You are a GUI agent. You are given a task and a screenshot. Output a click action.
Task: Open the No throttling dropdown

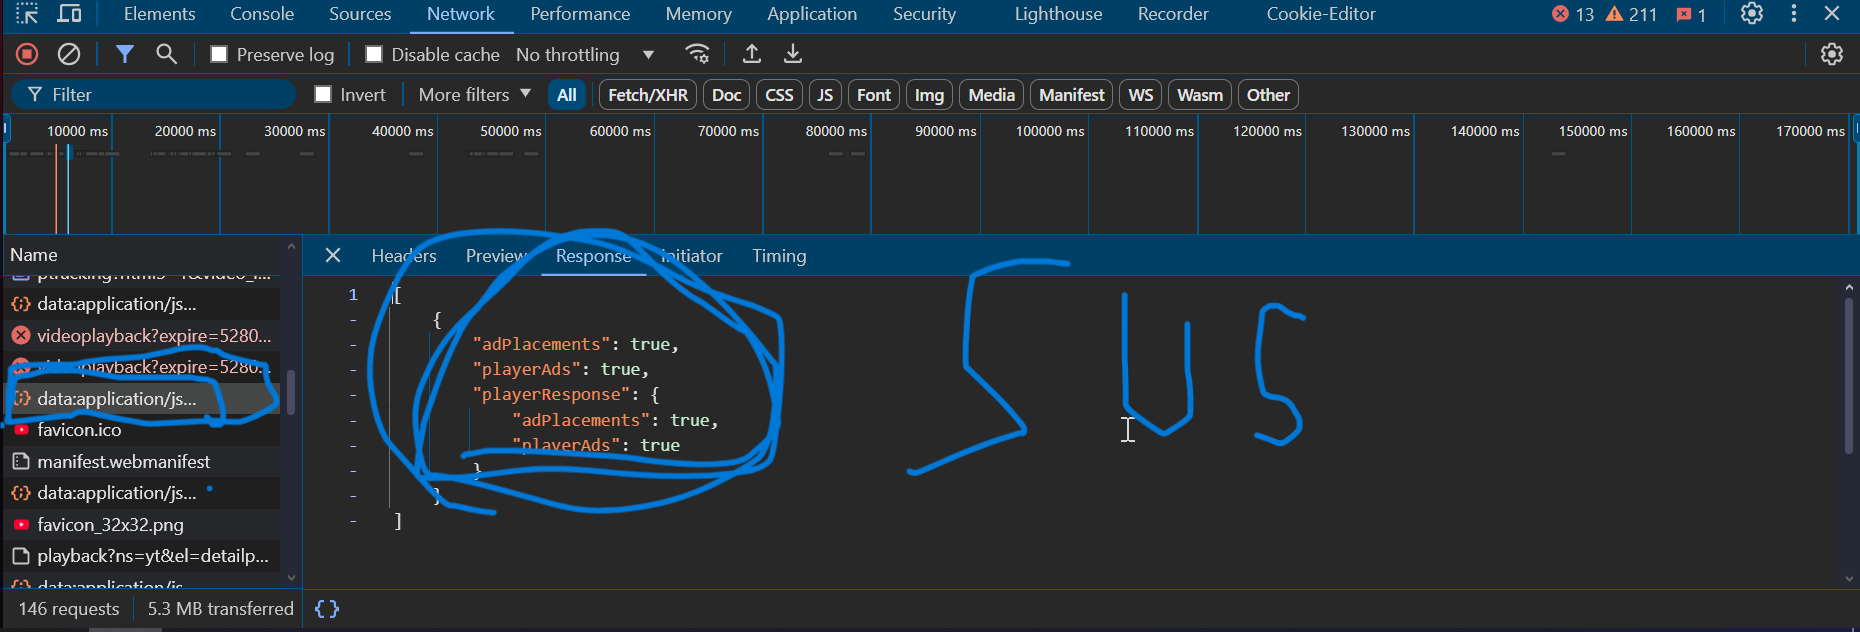pyautogui.click(x=585, y=54)
